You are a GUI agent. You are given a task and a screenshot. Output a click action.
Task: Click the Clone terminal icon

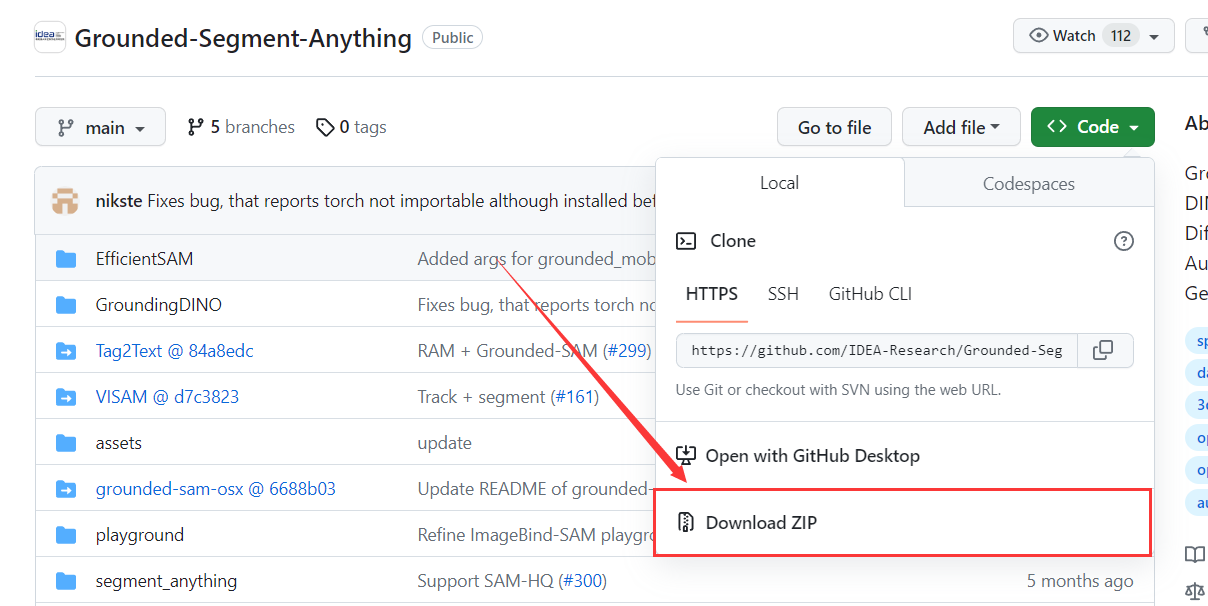[x=686, y=241]
